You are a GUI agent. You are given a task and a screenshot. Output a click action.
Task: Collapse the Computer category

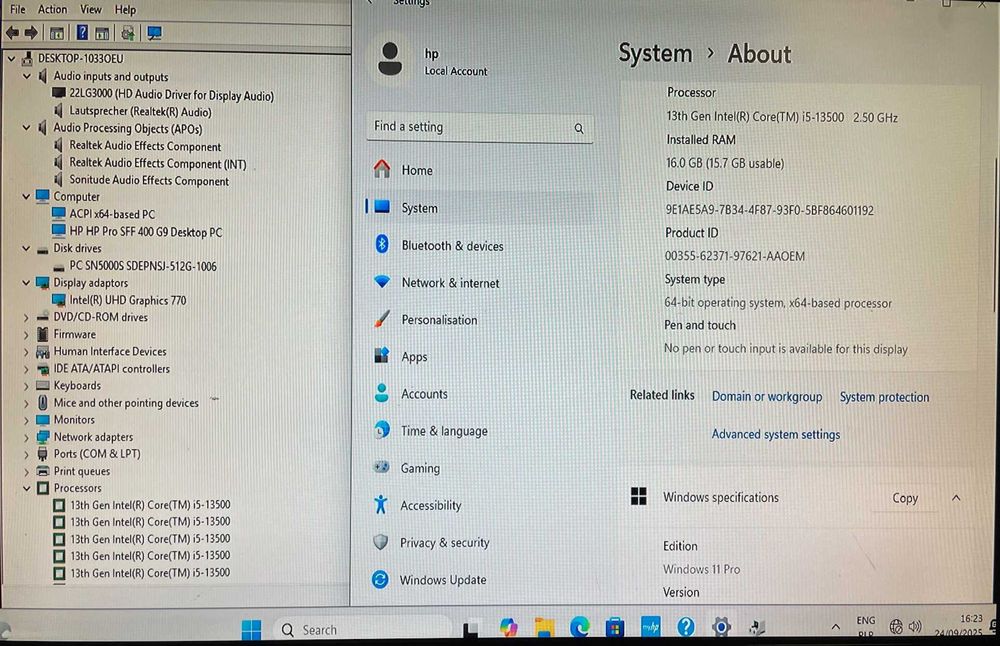click(x=27, y=196)
